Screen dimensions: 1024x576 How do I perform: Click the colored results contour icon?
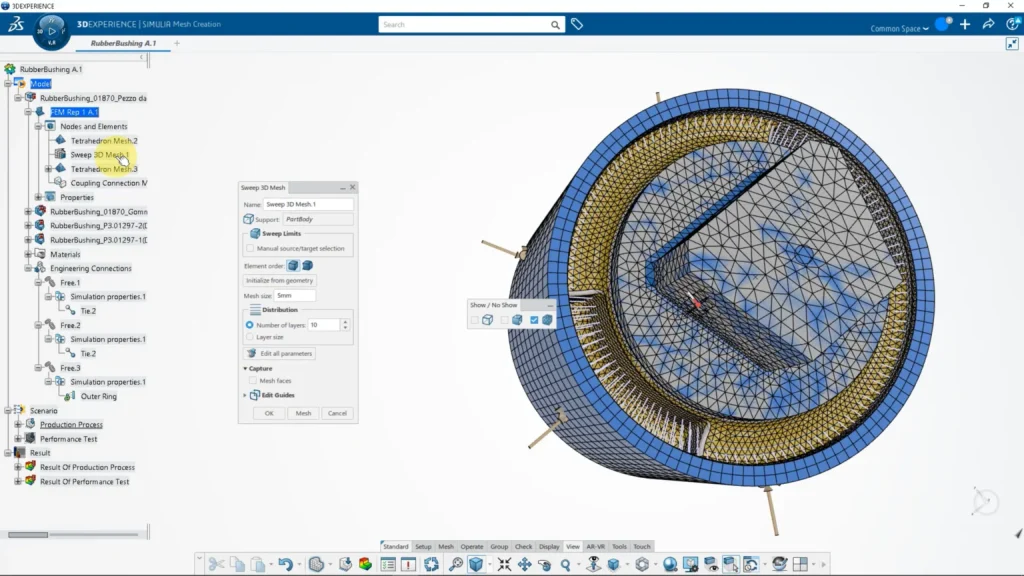[x=365, y=564]
